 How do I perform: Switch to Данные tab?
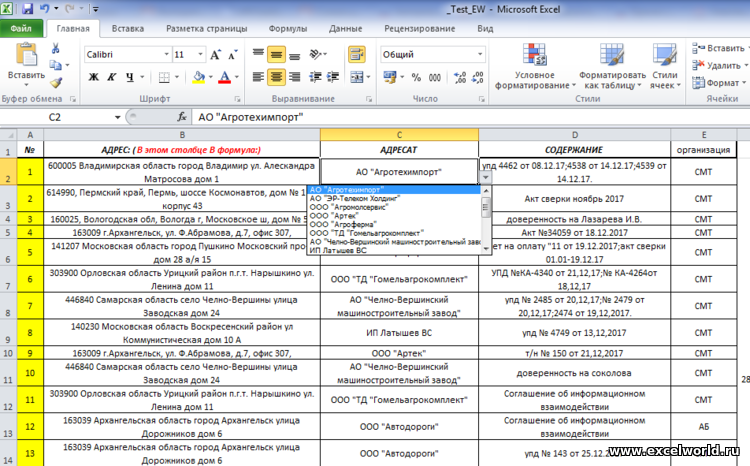pos(345,29)
